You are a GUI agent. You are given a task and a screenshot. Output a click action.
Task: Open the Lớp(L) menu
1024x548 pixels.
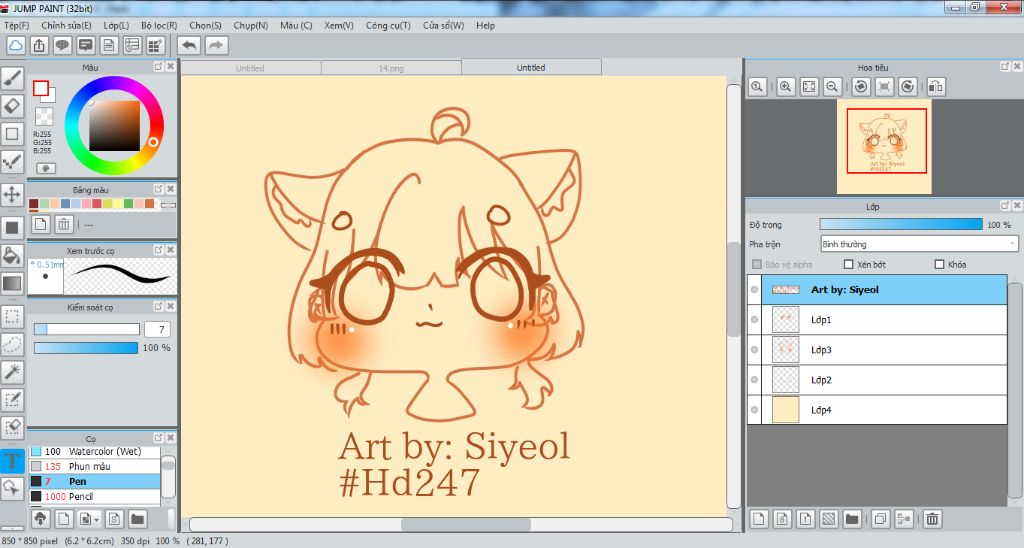(116, 25)
